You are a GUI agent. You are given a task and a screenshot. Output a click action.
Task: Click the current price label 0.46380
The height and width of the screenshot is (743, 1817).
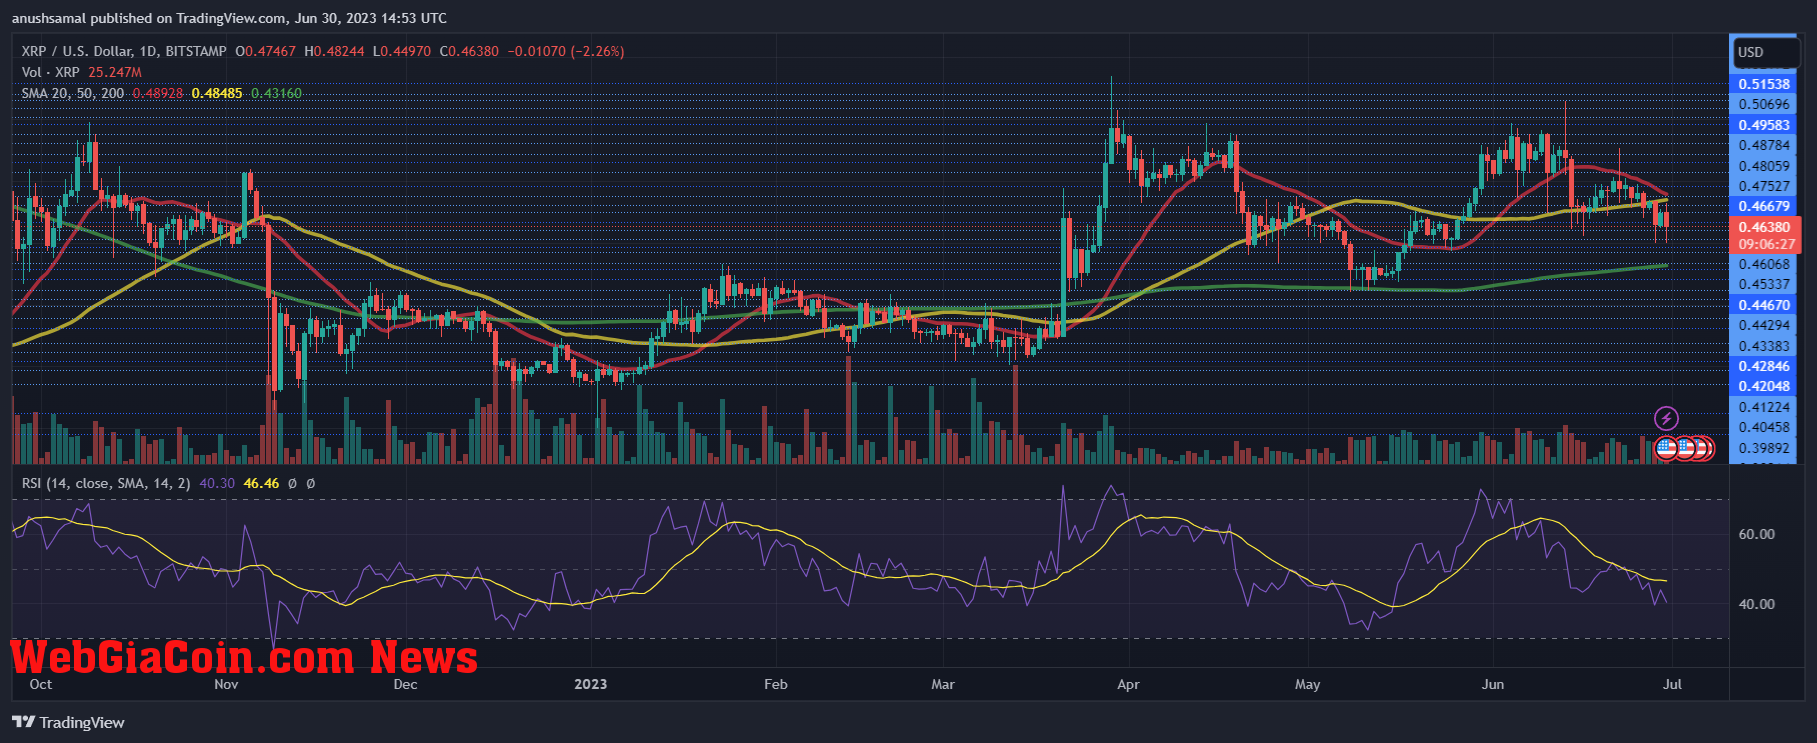coord(1764,227)
